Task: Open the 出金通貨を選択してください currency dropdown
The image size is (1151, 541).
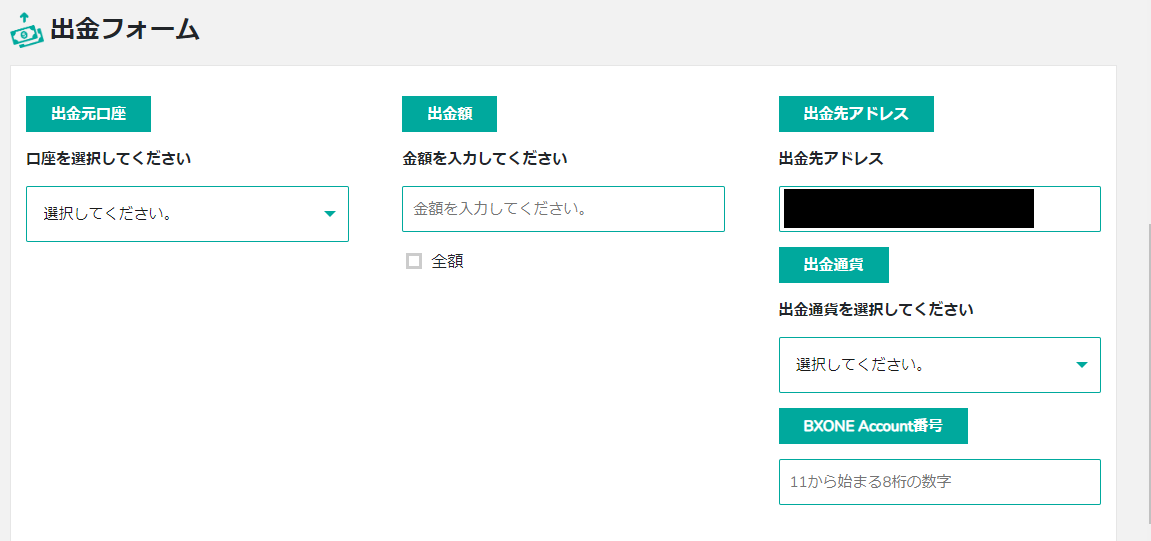Action: pos(940,365)
